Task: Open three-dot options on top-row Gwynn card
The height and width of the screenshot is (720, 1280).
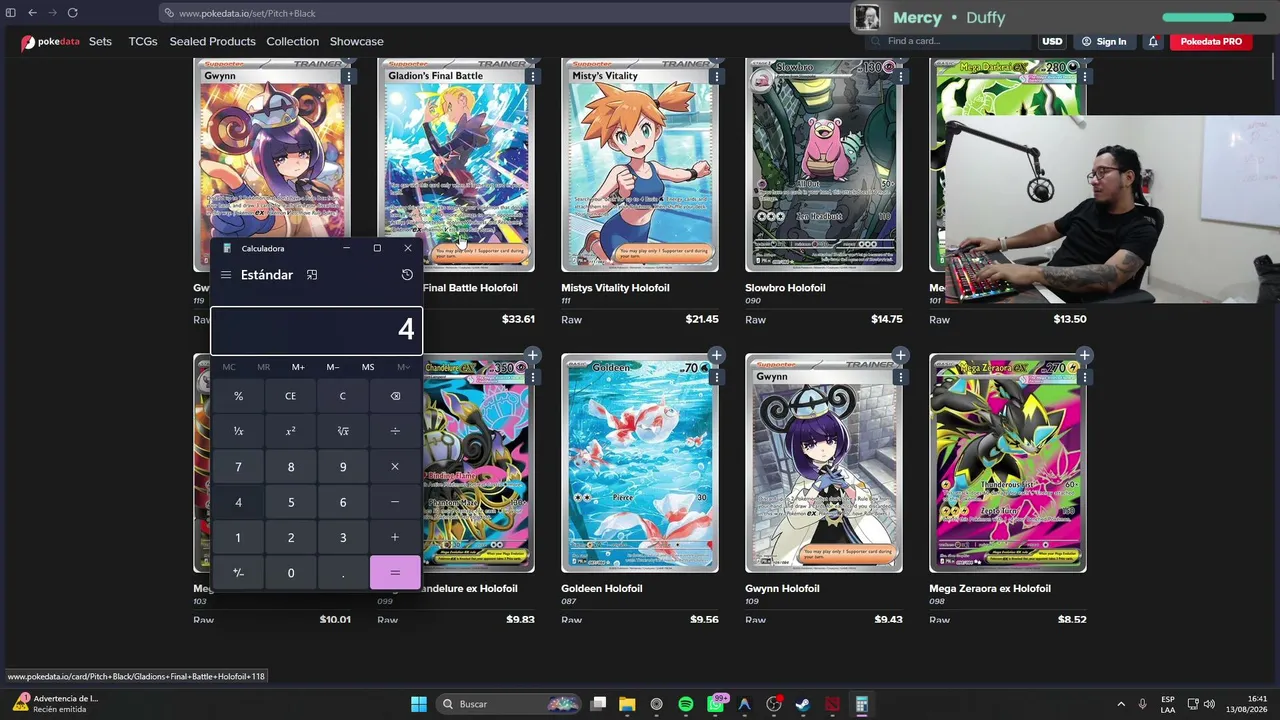Action: (349, 76)
